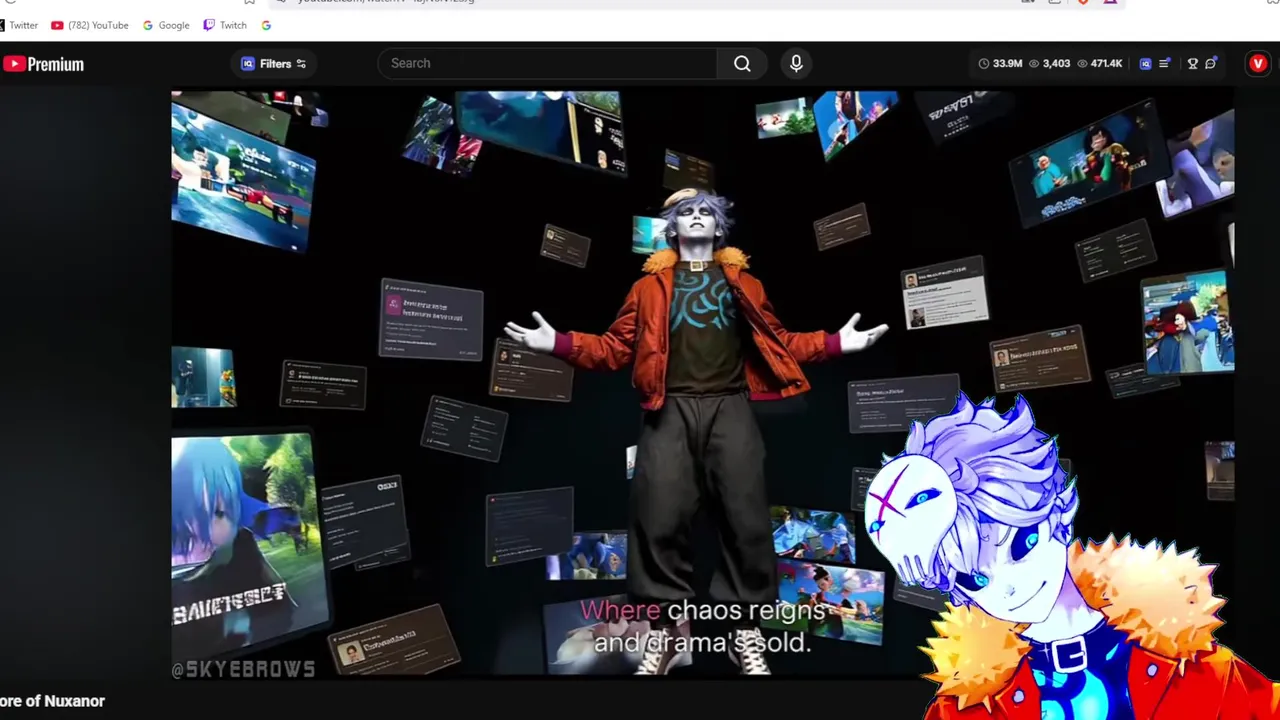This screenshot has width=1280, height=720.
Task: Open the YouTube Premium home logo
Action: 43,64
